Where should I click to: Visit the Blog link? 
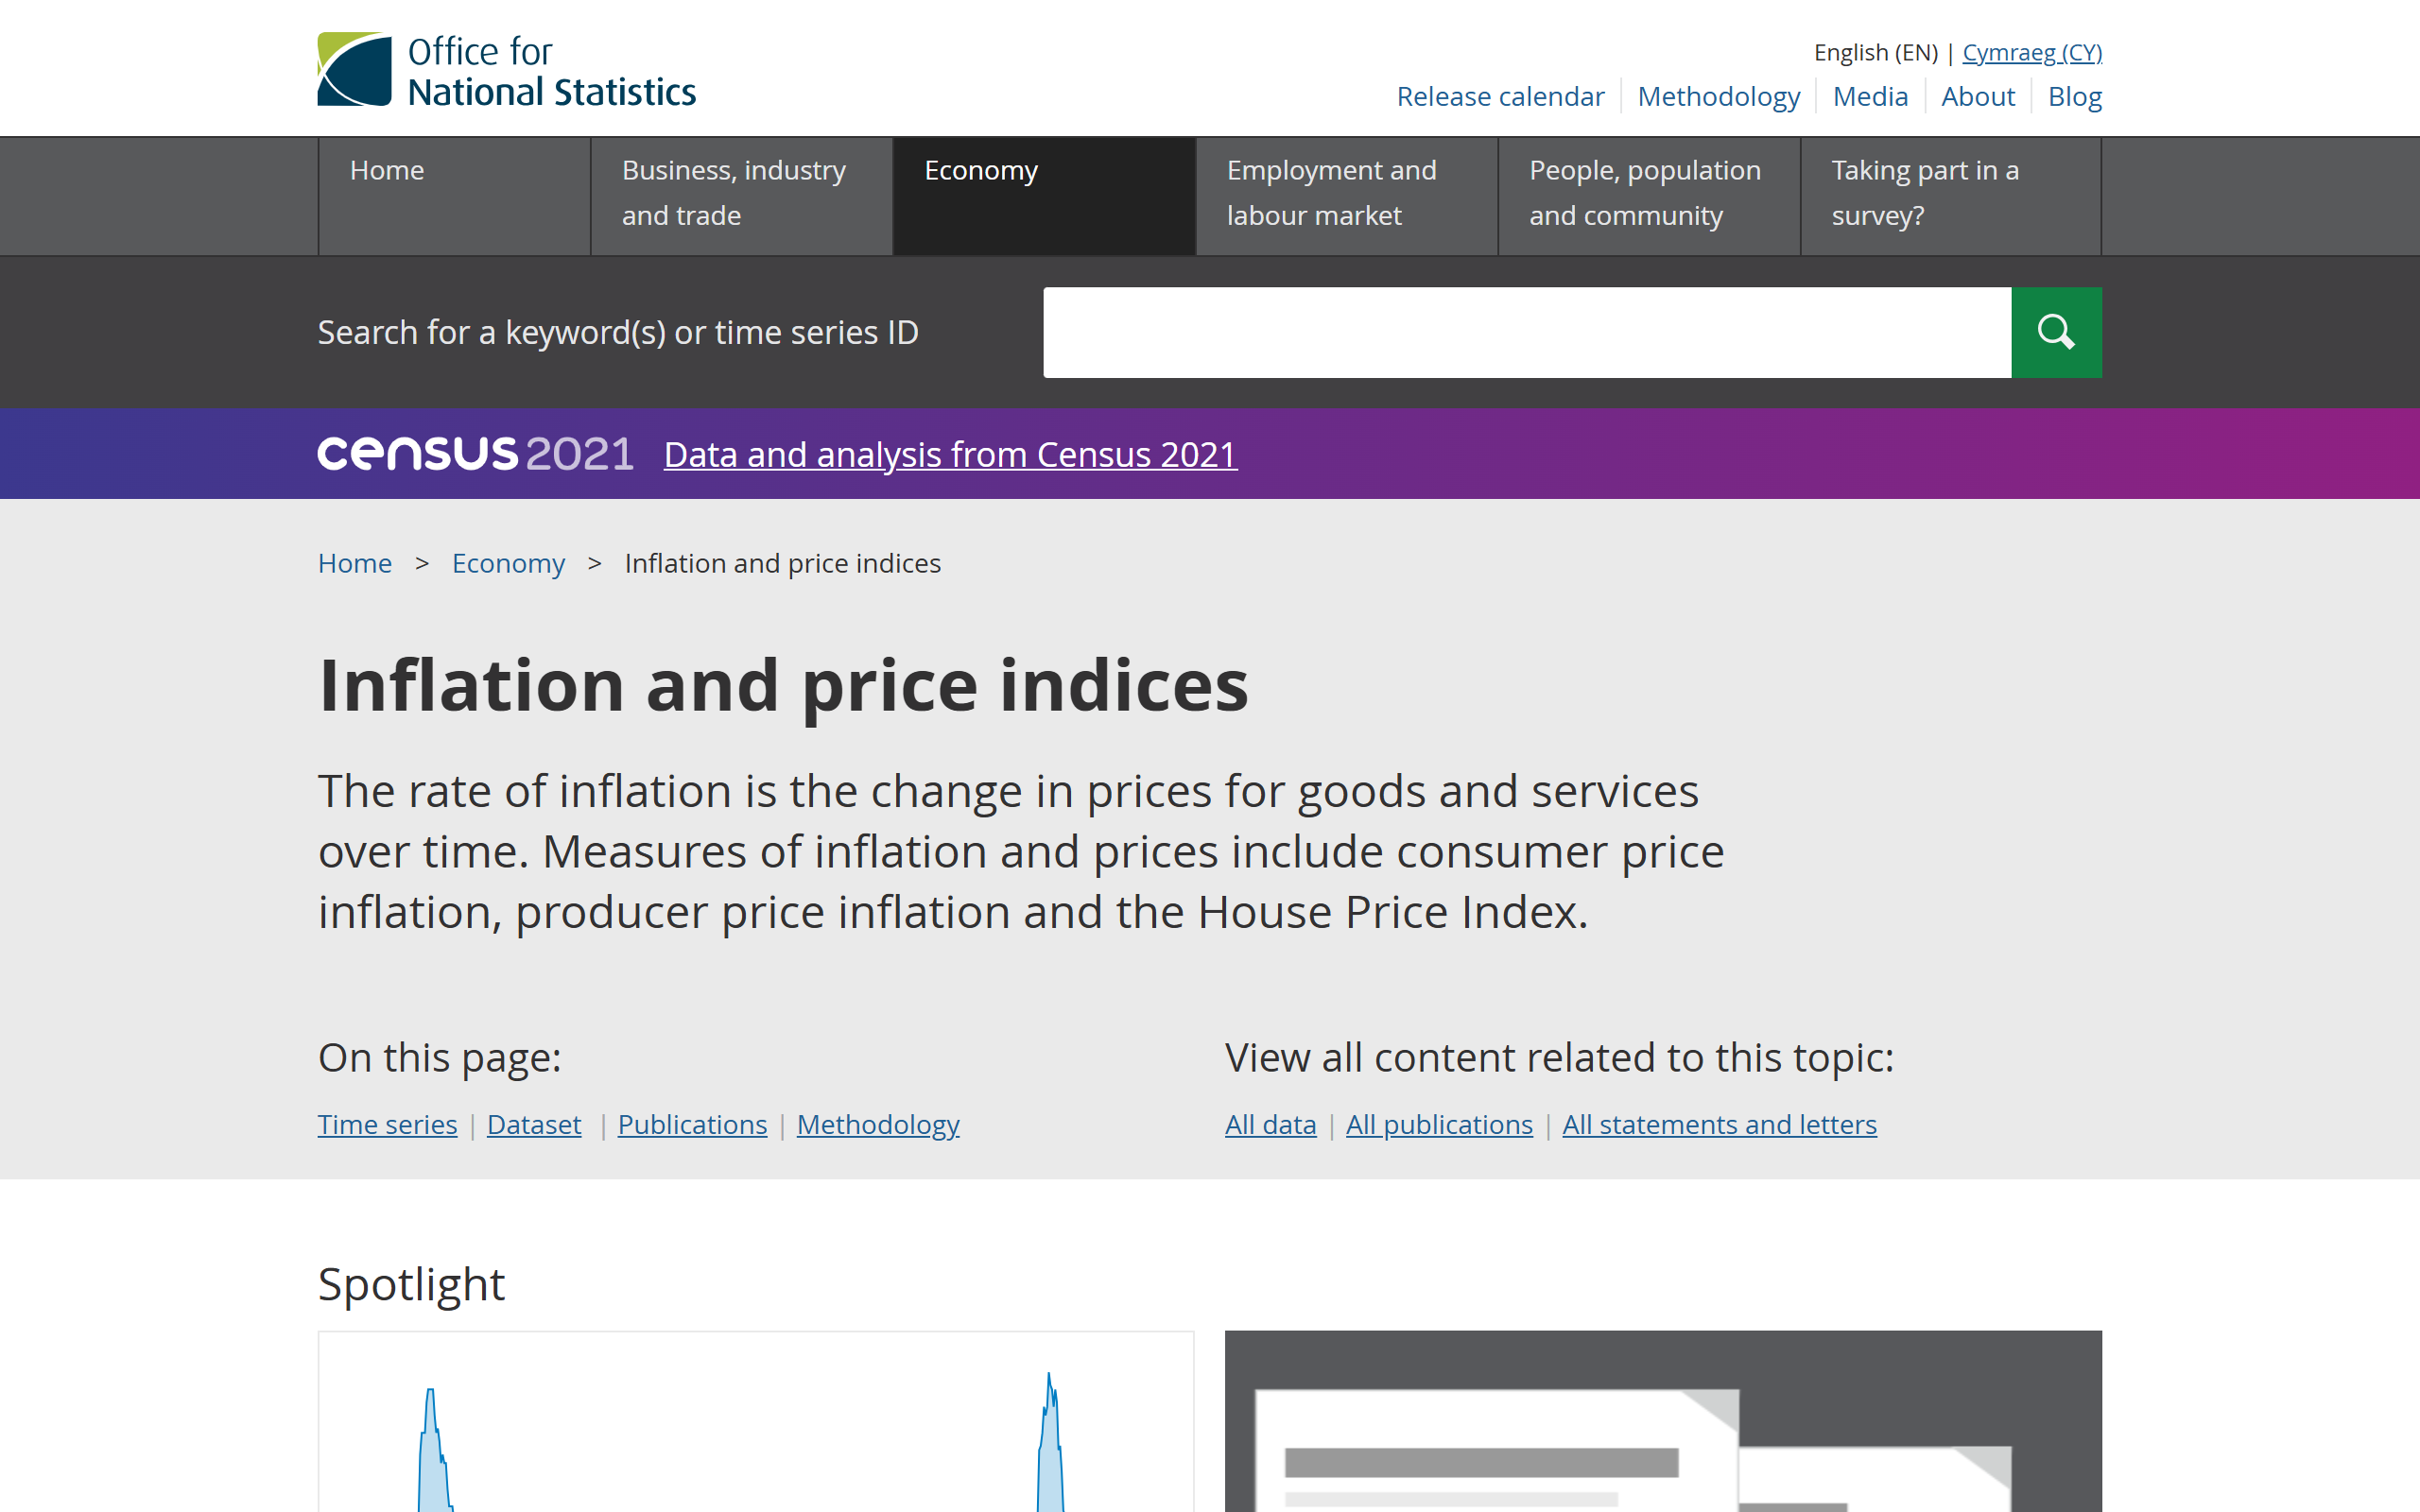2074,97
